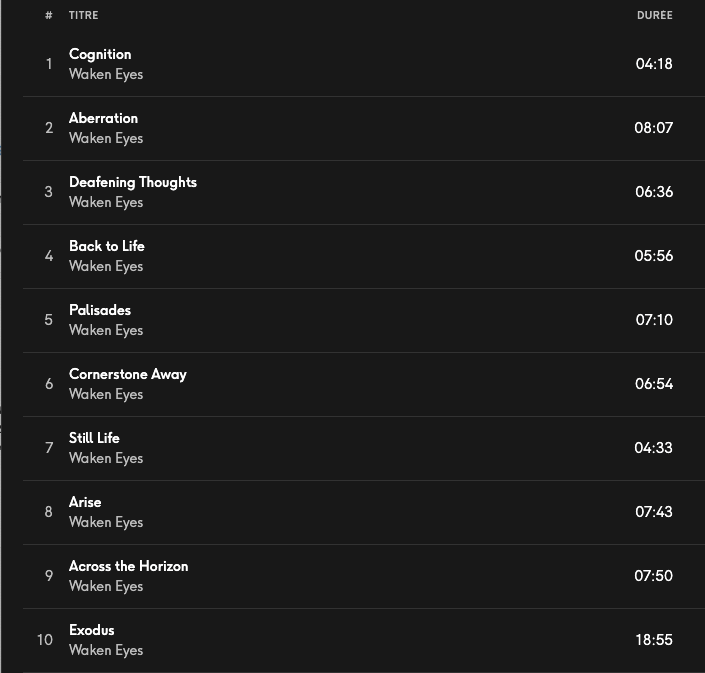Viewport: 705px width, 673px height.
Task: Select the Cornerstone Away song
Action: [128, 374]
